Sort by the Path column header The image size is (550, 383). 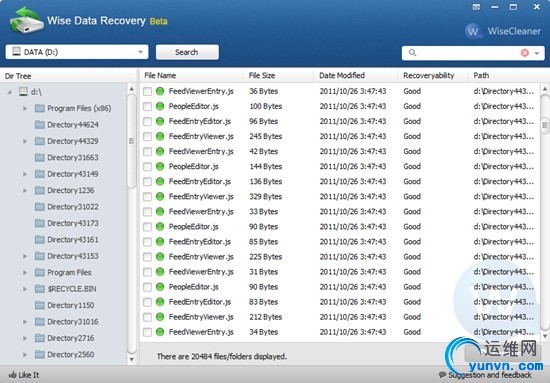click(509, 75)
